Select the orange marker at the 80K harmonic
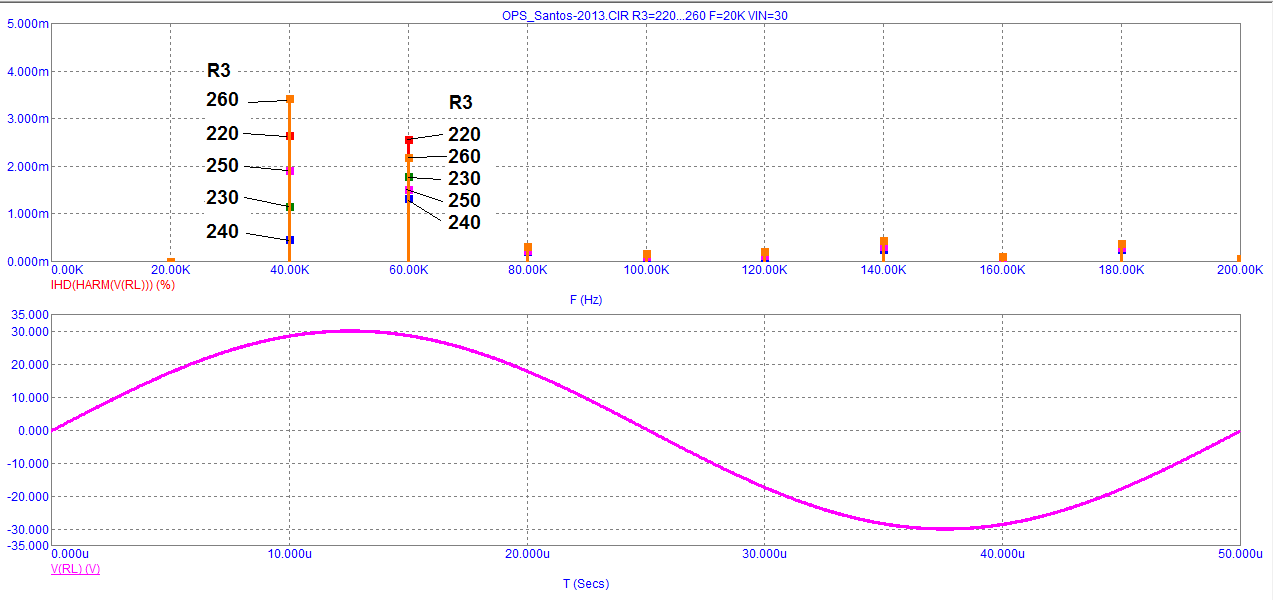 (528, 247)
